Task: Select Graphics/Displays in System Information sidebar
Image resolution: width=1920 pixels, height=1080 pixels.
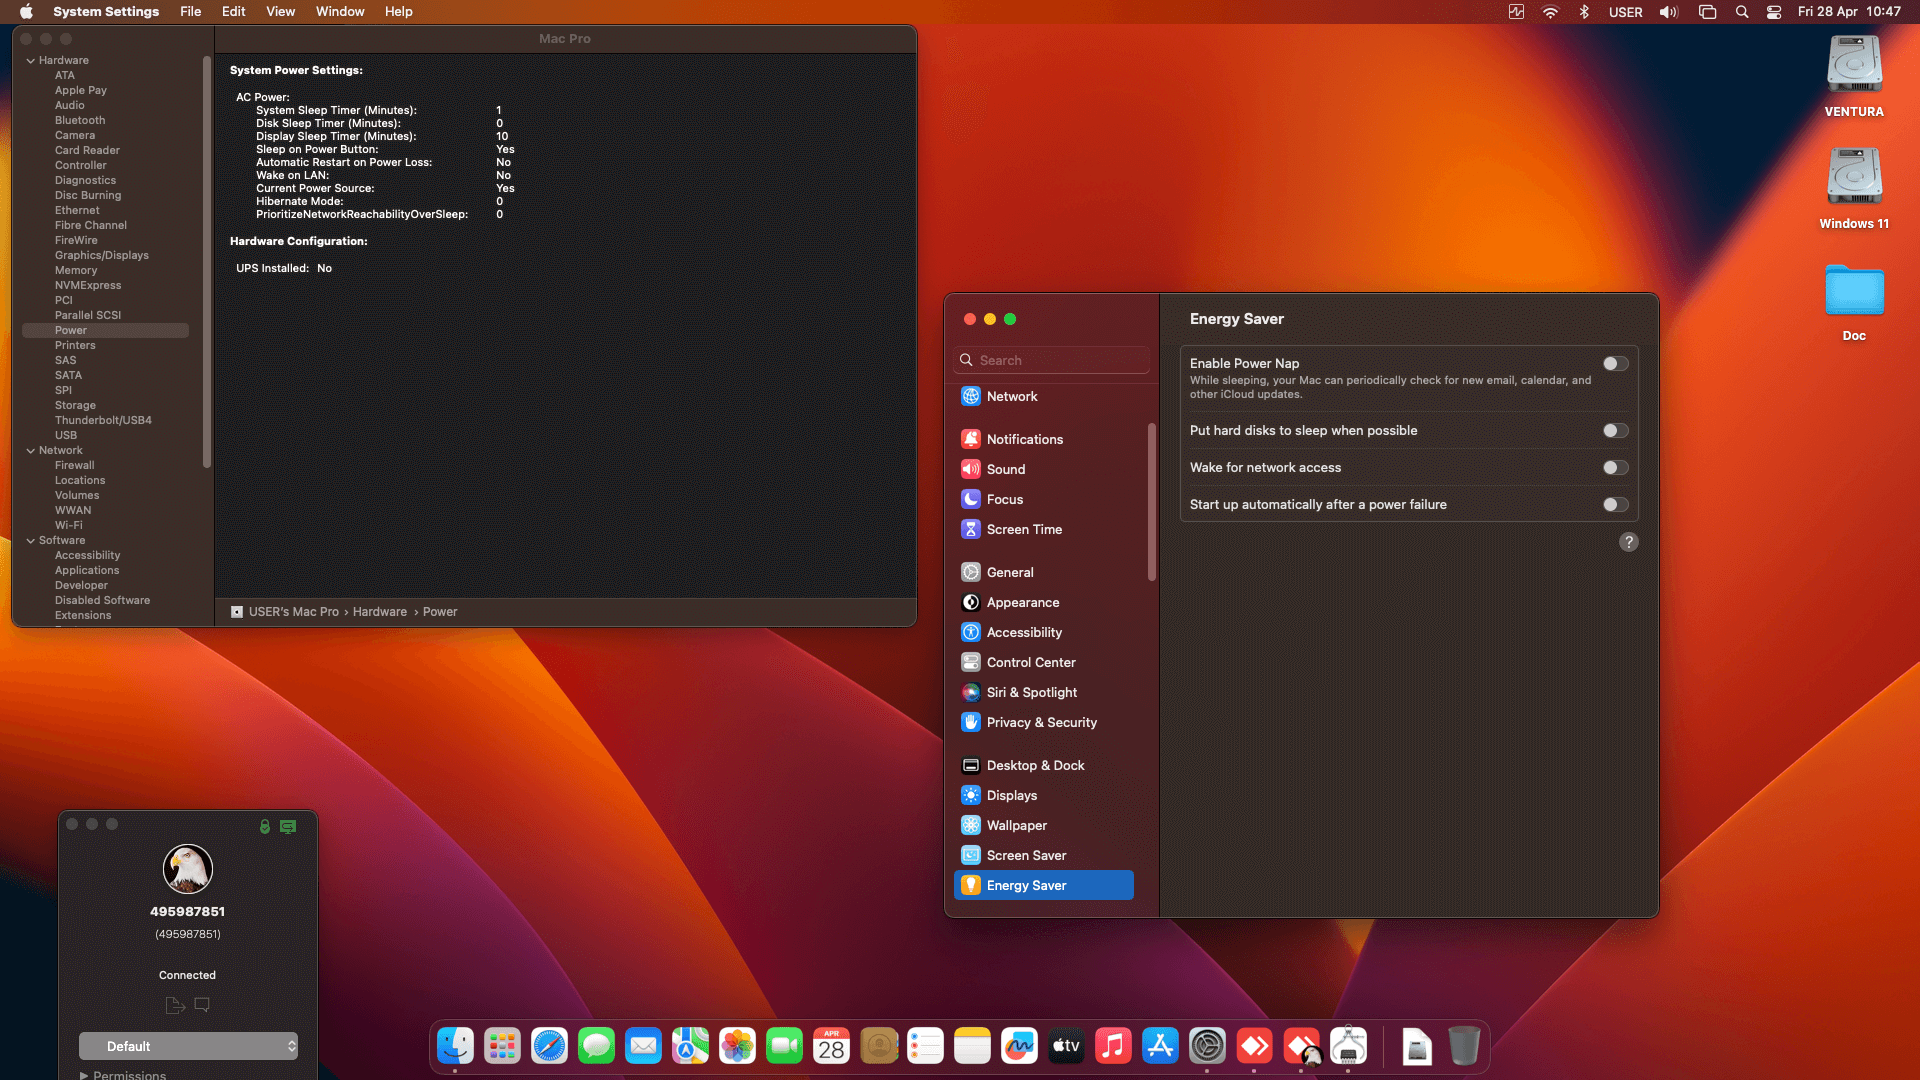Action: point(102,256)
